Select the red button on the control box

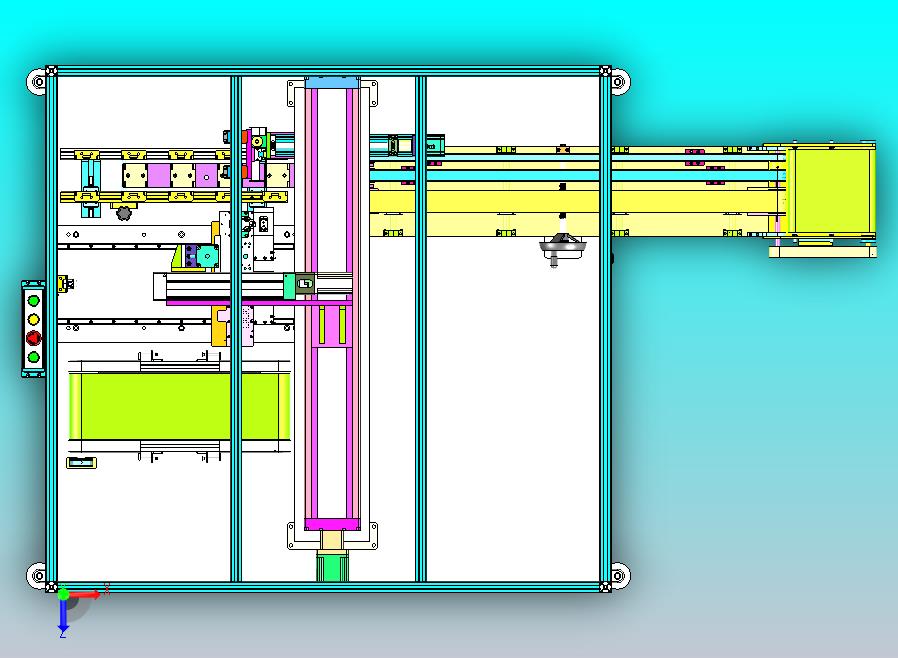coord(34,338)
